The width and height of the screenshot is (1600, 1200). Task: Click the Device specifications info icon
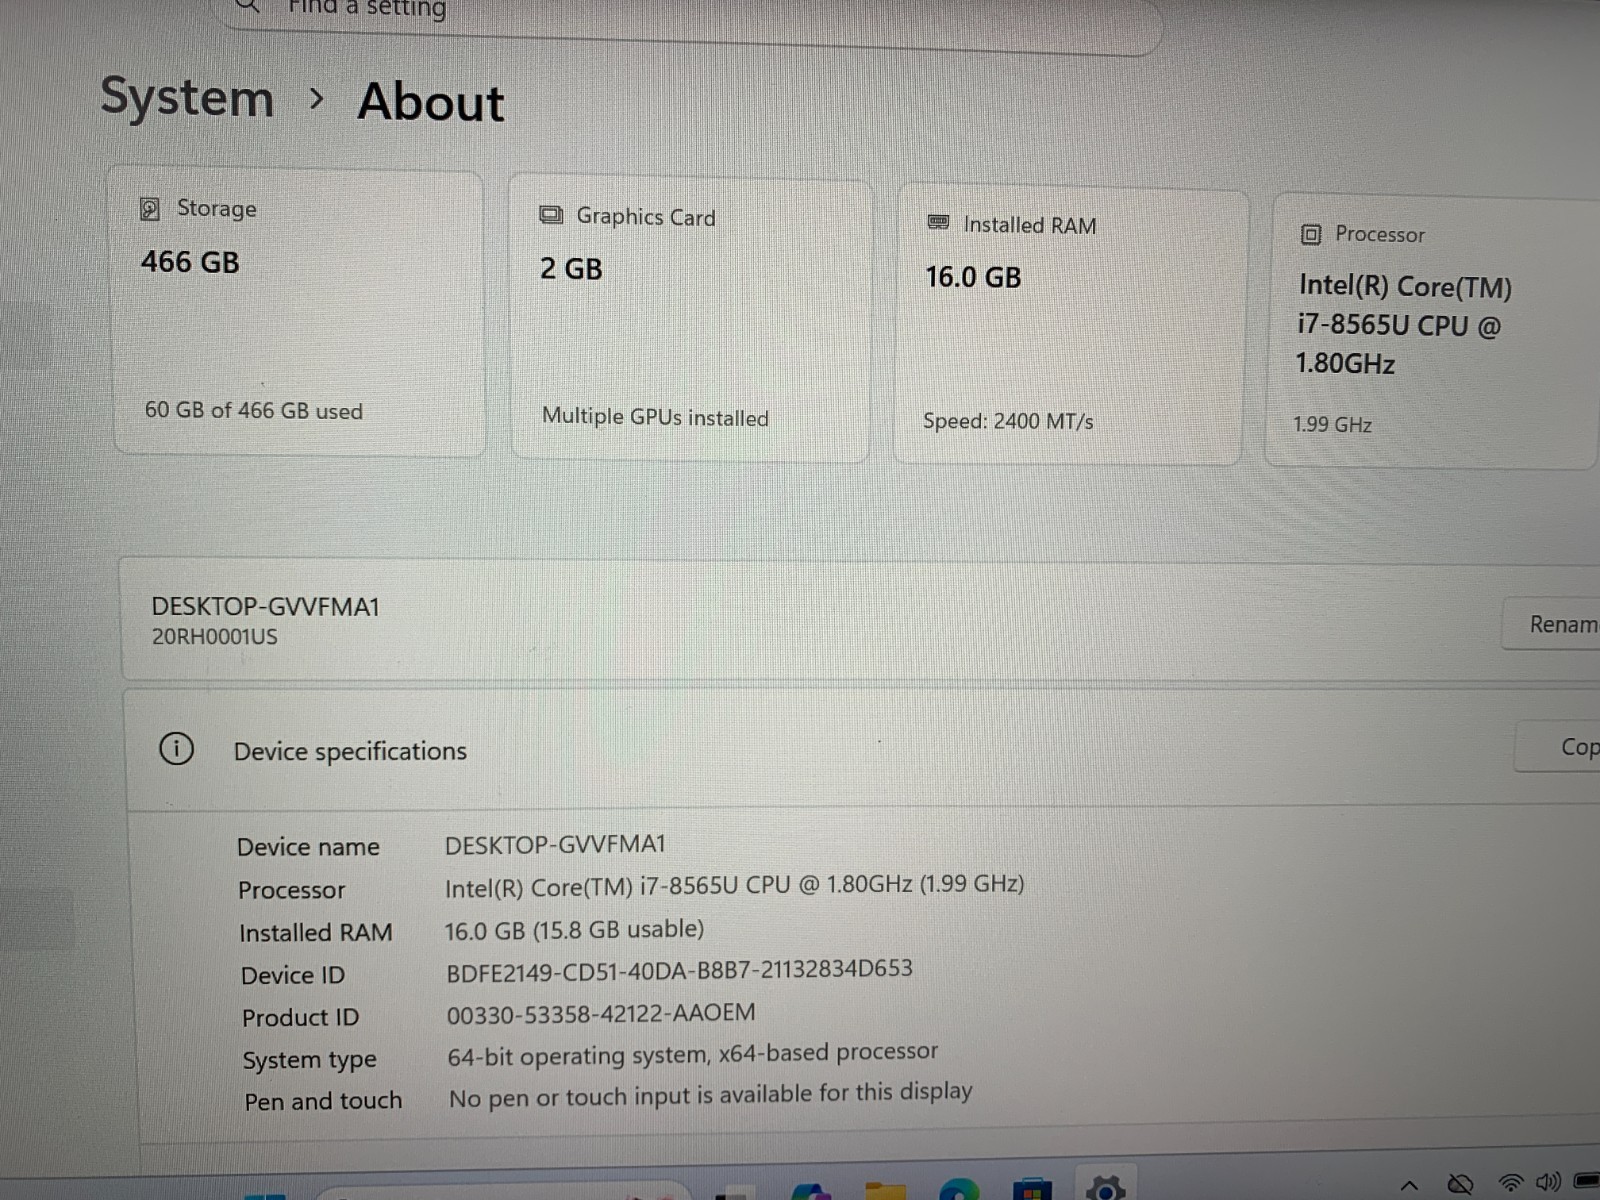176,748
